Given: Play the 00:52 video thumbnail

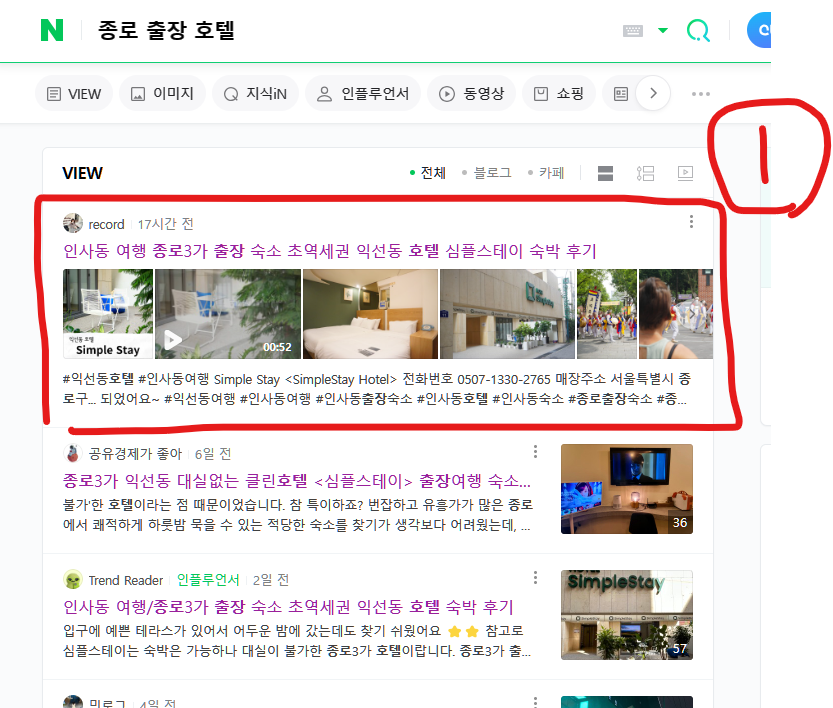Looking at the screenshot, I should tap(228, 314).
